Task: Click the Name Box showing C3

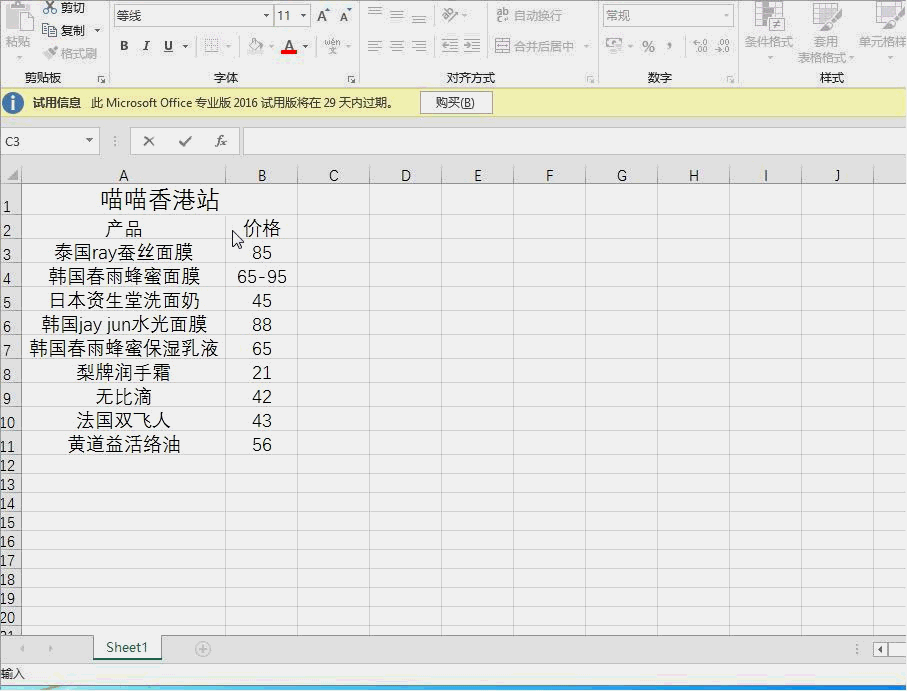Action: (x=41, y=141)
